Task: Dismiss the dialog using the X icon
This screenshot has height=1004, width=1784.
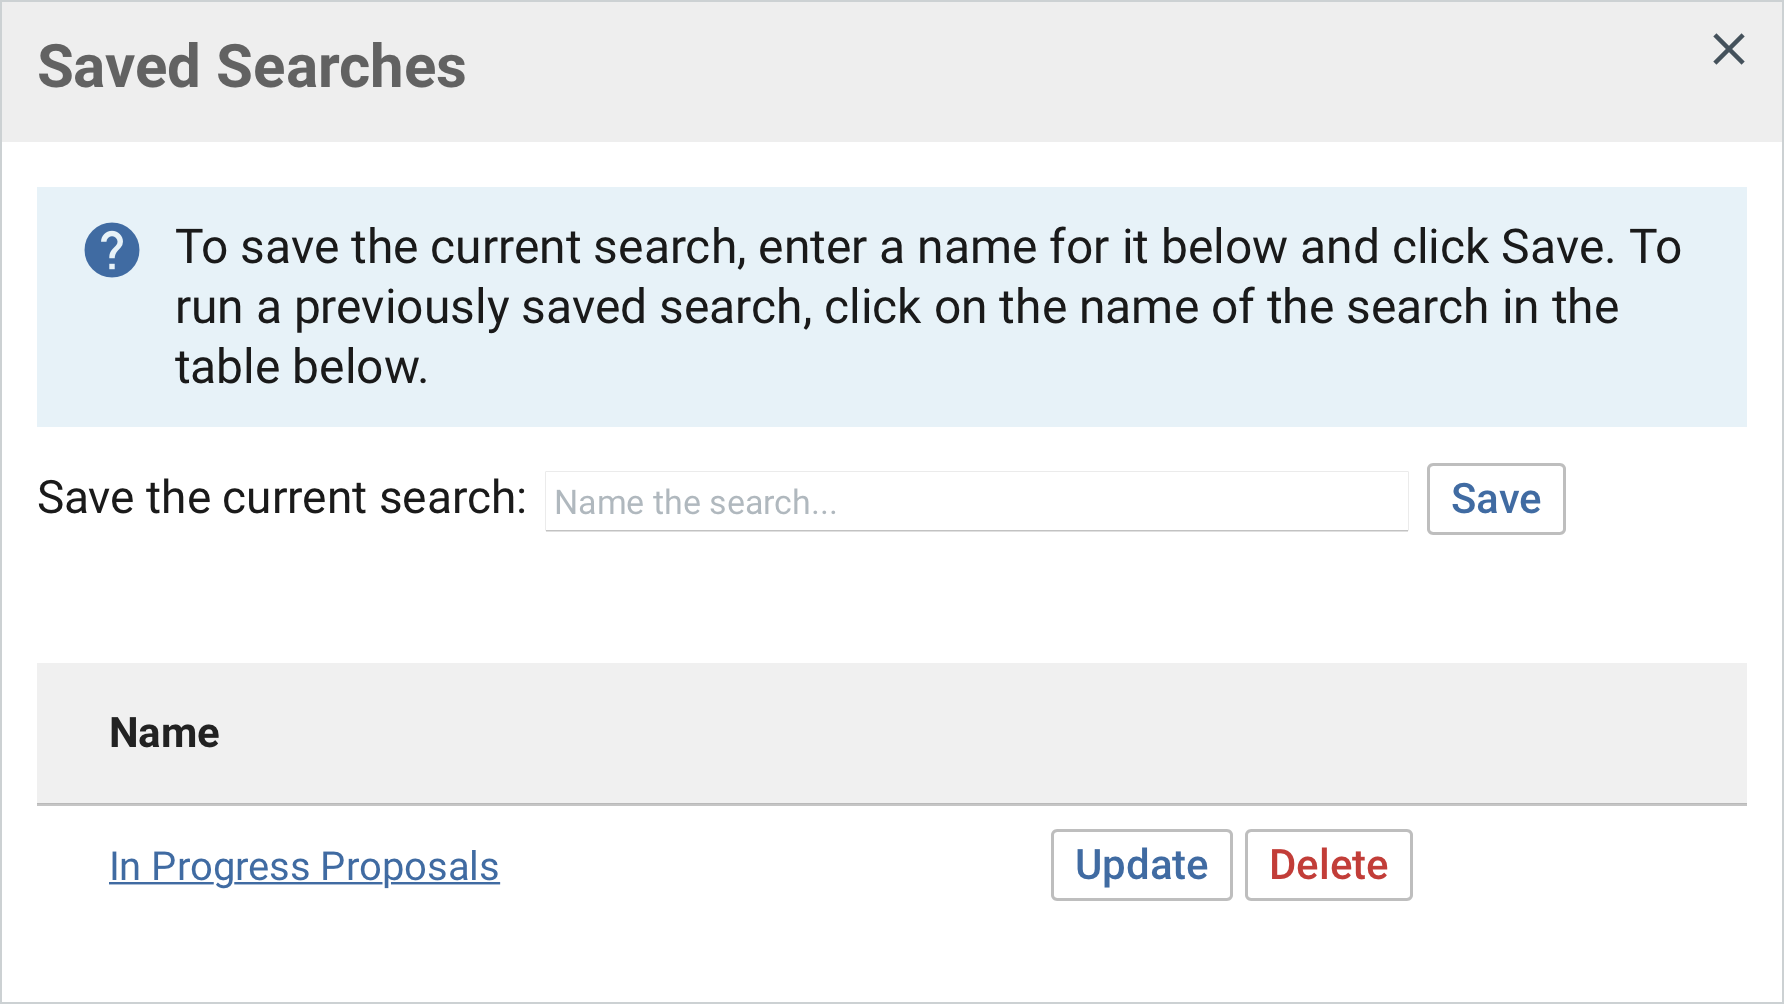Action: (x=1728, y=49)
